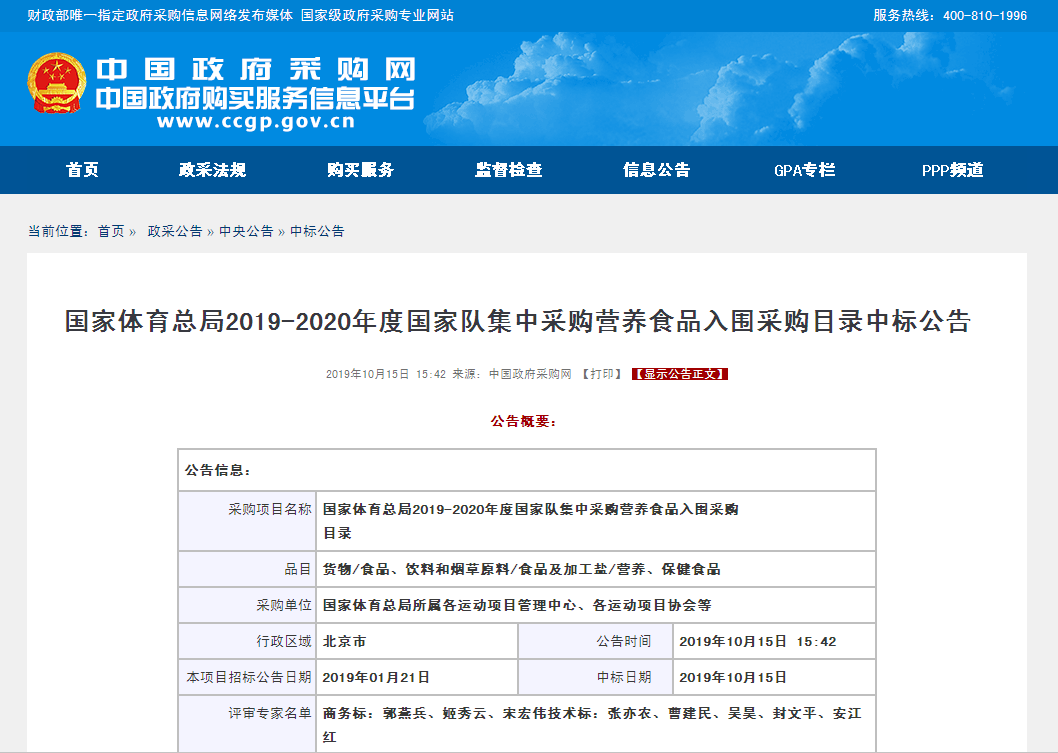The image size is (1058, 753).
Task: Click the 2019年01月21日 date cell
Action: pos(417,677)
